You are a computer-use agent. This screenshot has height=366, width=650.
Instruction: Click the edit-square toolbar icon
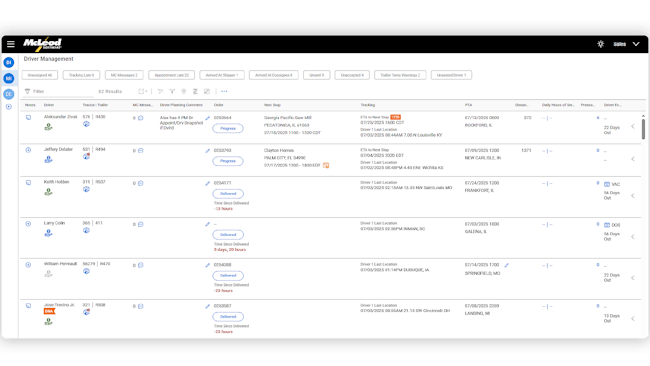click(207, 91)
